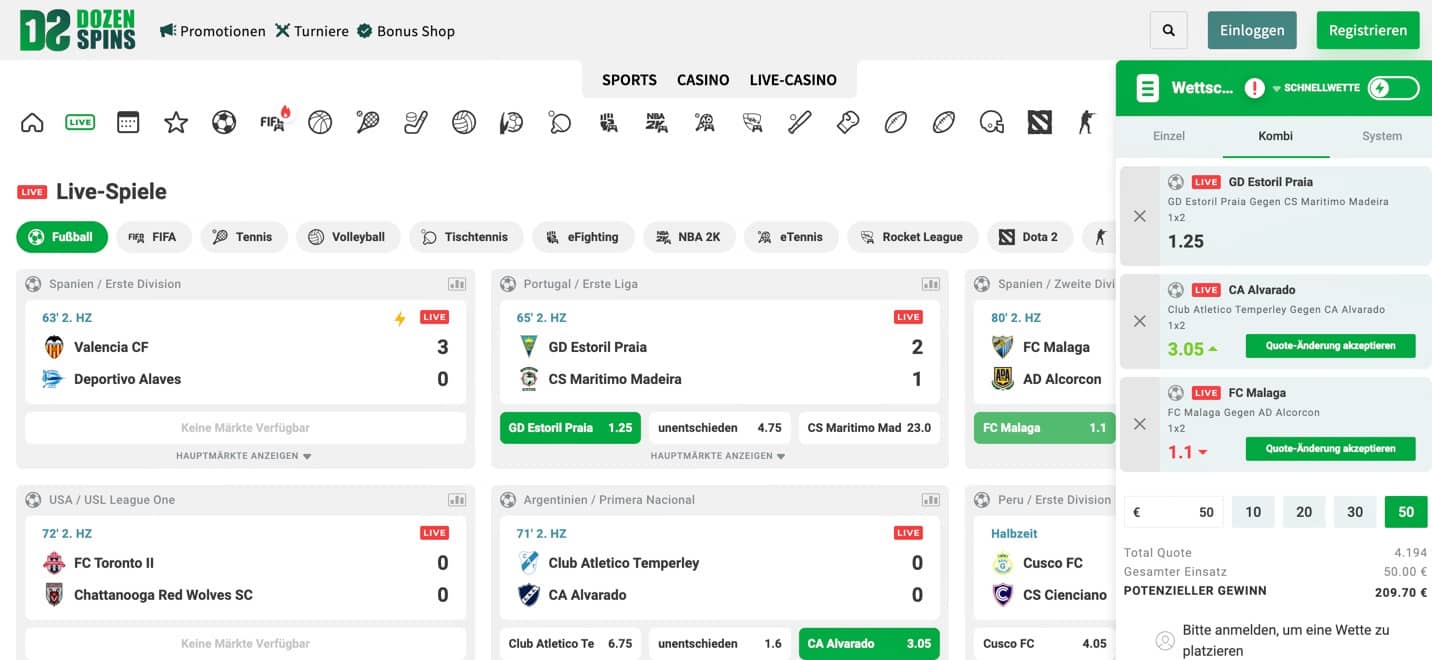
Task: Open the LIVE icon in the sports bar
Action: click(80, 123)
